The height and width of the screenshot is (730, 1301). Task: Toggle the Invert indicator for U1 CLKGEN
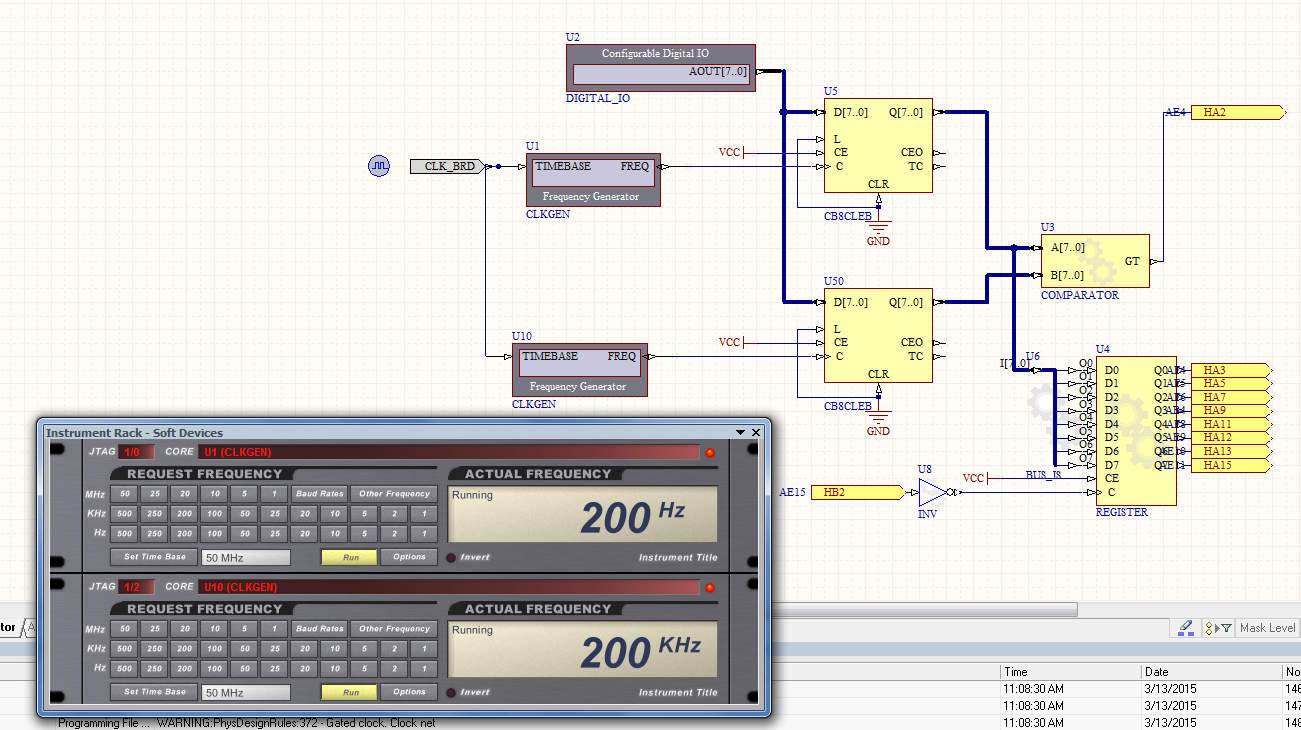(451, 557)
